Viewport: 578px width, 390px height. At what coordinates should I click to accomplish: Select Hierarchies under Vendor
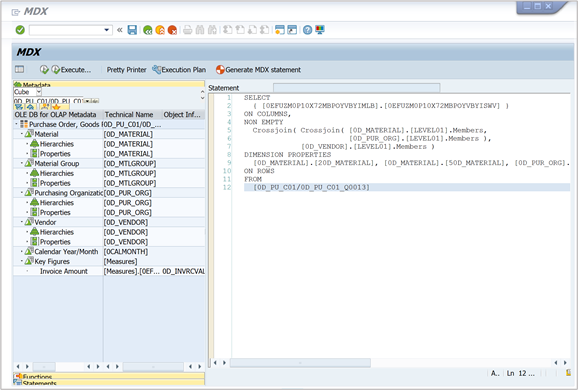[56, 232]
